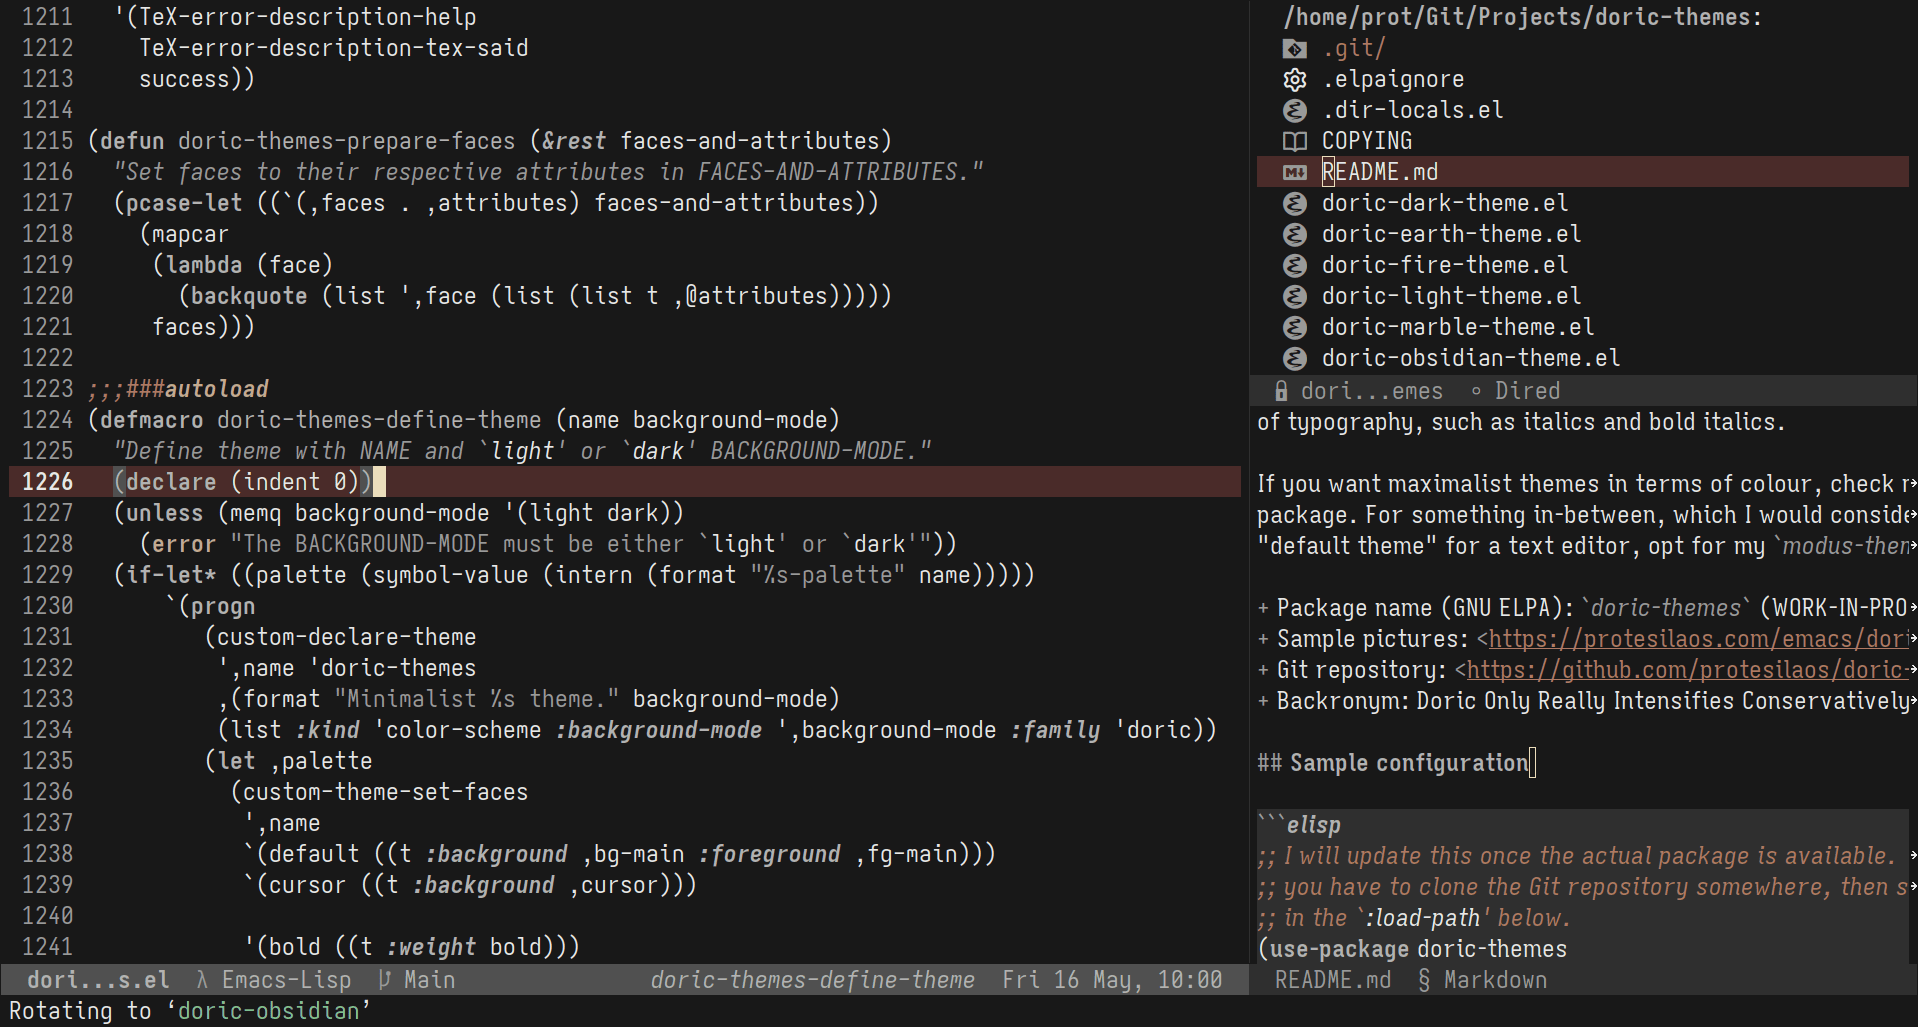Click the lambda icon before Emacs-Lisp
The width and height of the screenshot is (1918, 1027).
pyautogui.click(x=203, y=980)
